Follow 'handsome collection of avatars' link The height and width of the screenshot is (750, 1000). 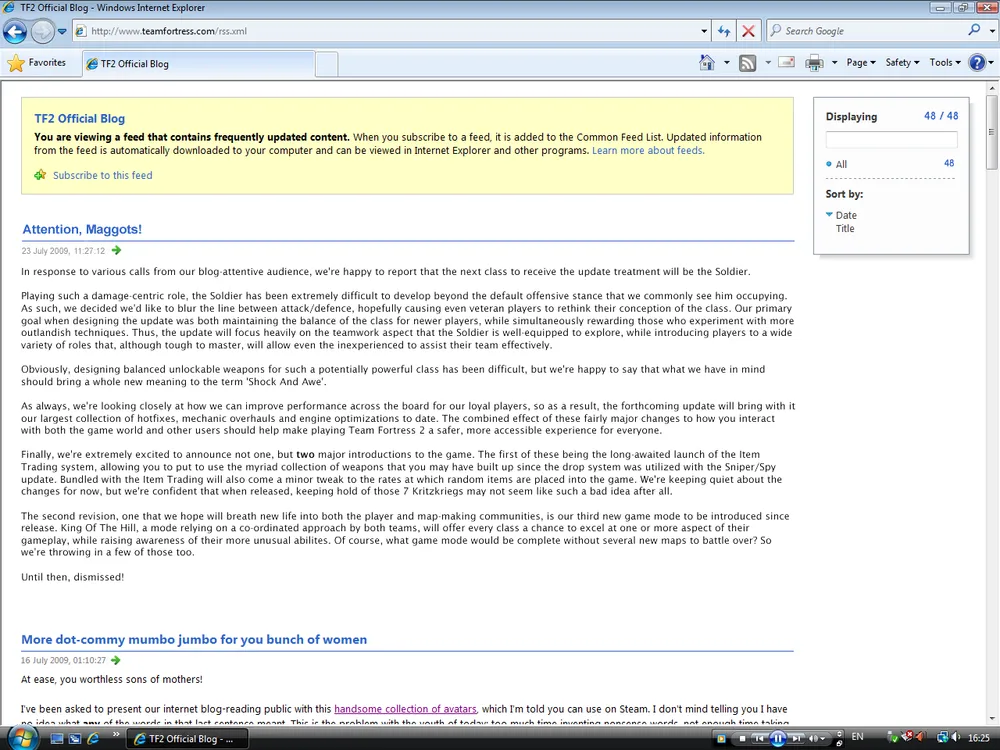point(405,709)
